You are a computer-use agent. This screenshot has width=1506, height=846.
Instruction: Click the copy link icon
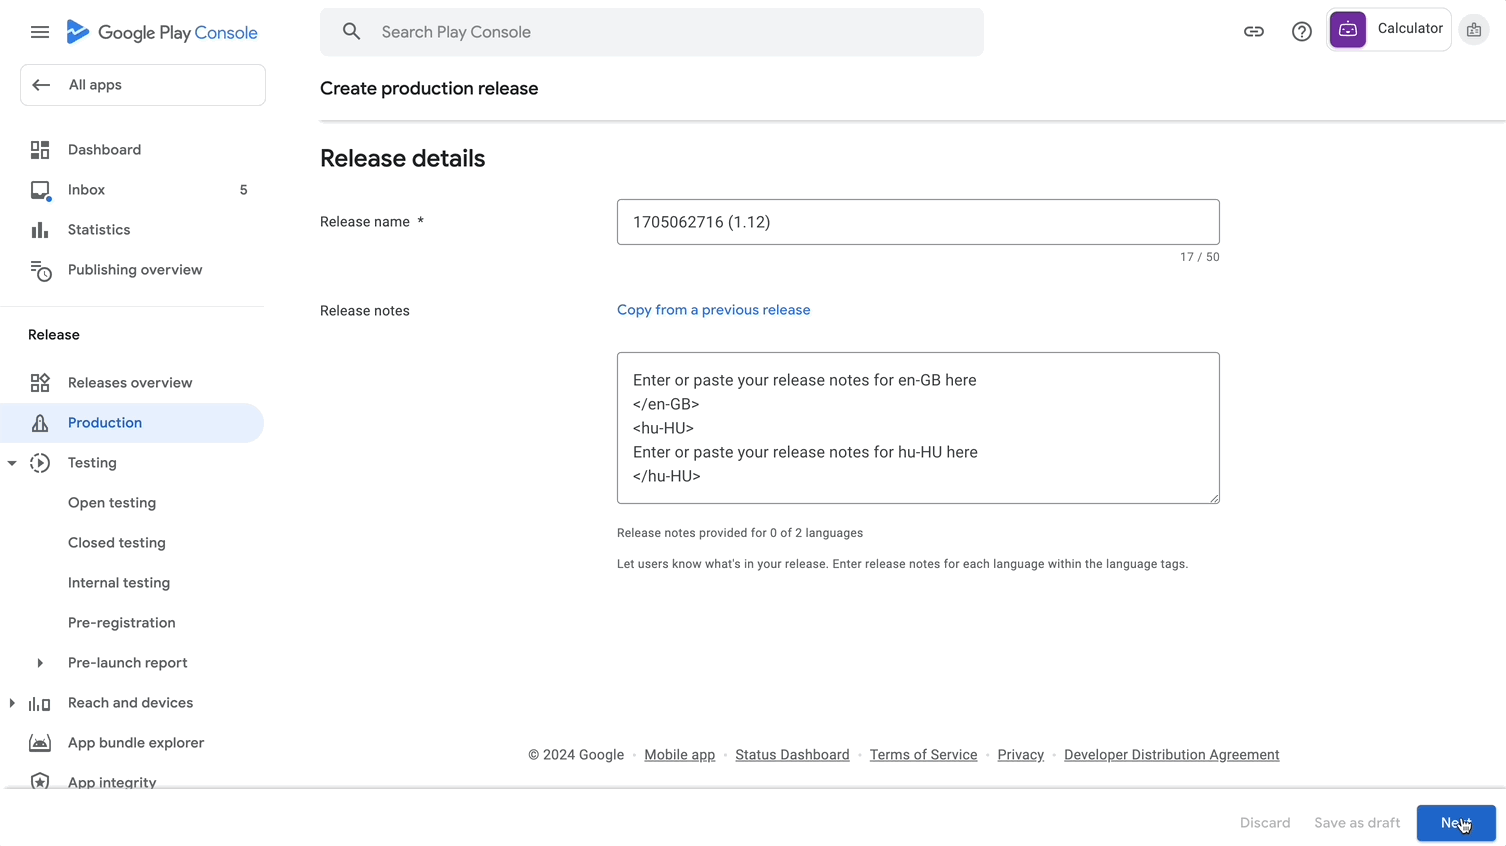click(x=1253, y=31)
